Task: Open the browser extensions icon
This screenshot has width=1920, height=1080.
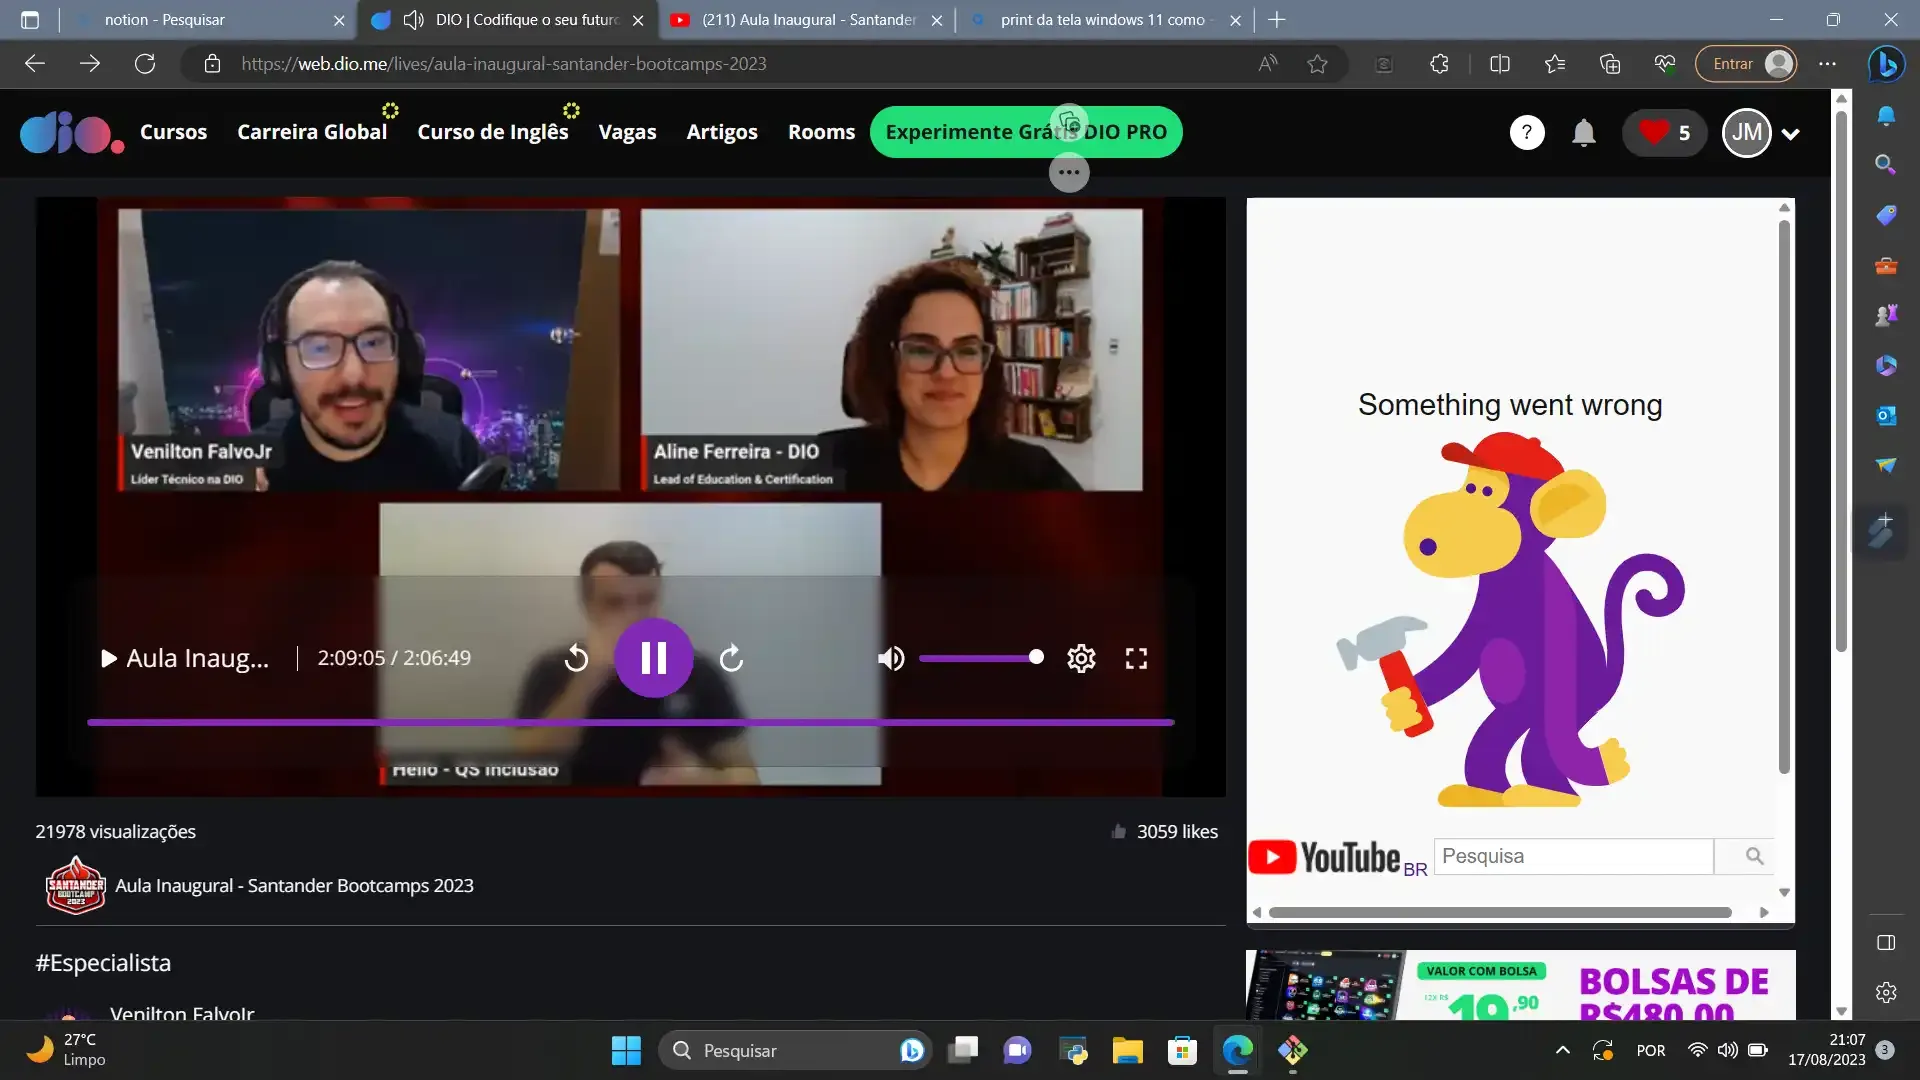Action: click(1439, 64)
